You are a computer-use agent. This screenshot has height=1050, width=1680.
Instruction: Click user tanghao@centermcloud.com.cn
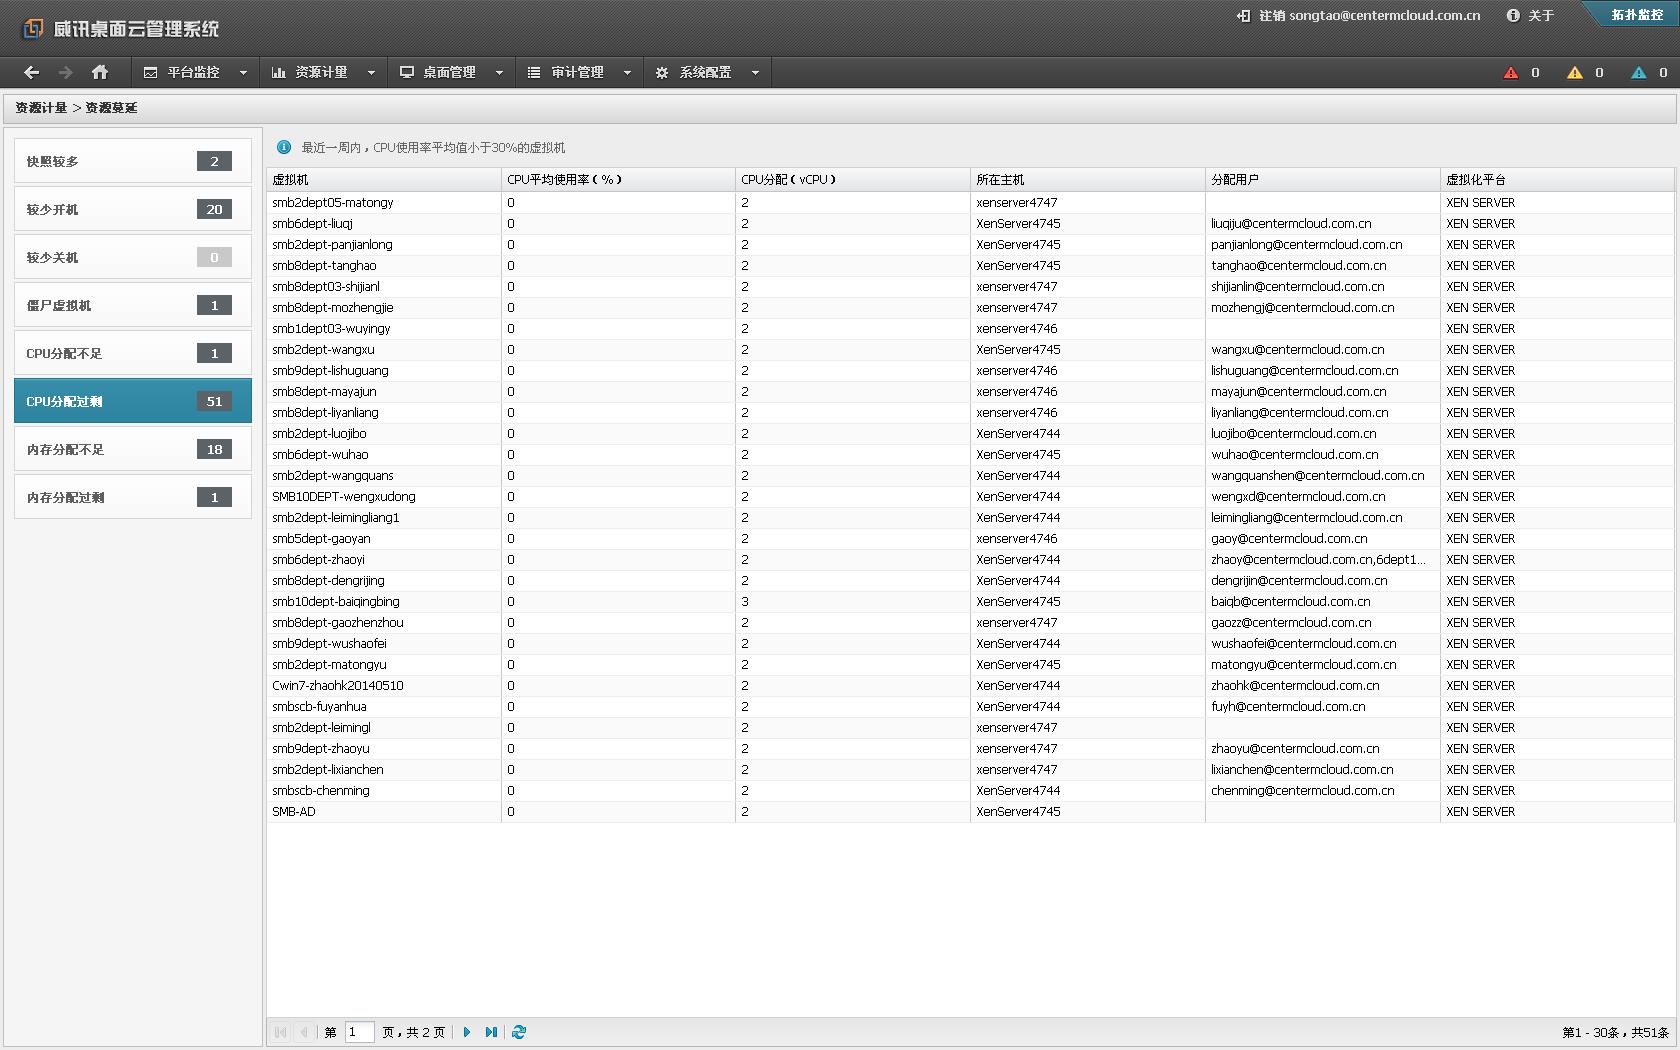tap(1298, 265)
